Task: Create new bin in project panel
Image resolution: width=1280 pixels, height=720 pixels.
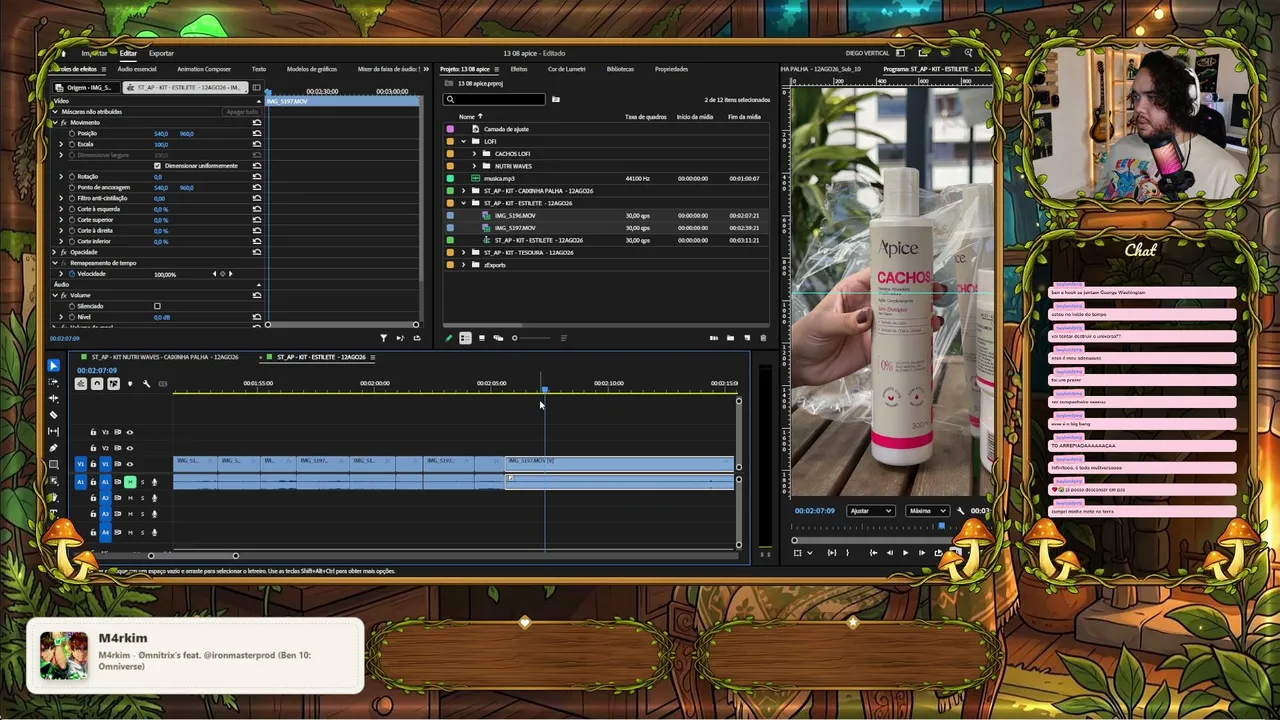Action: tap(730, 338)
